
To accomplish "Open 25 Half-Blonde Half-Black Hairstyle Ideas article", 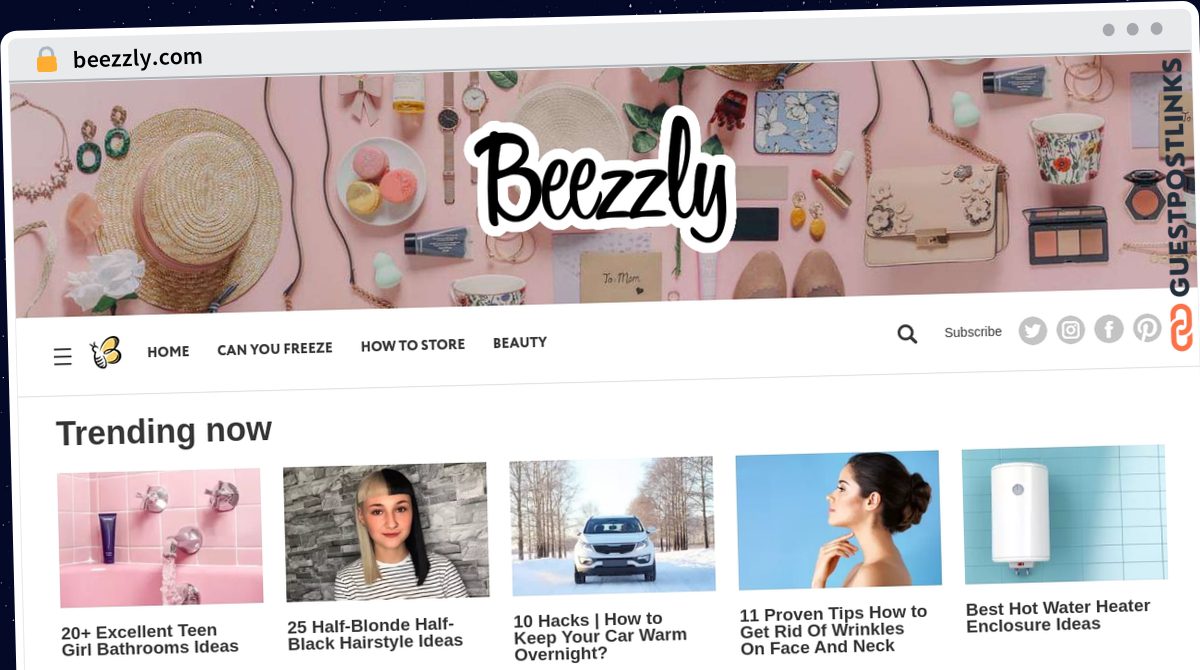I will pos(375,633).
